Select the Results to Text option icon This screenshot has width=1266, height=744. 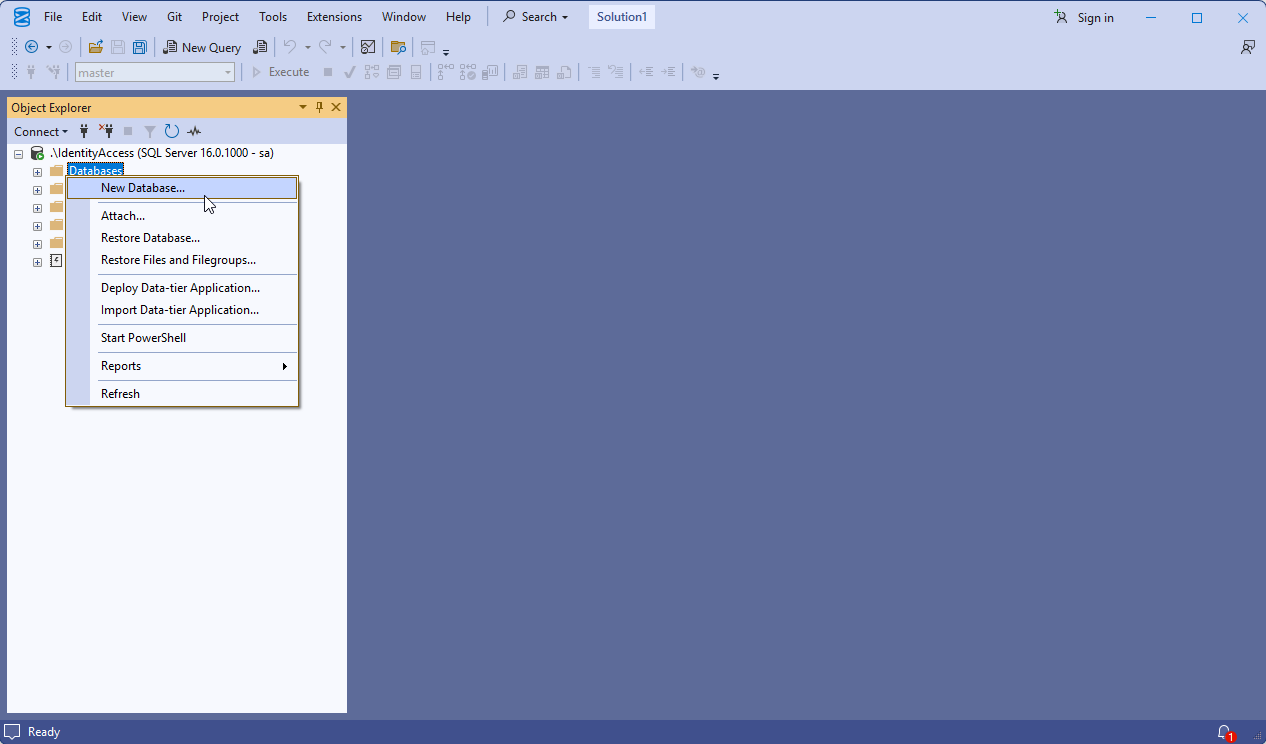point(520,72)
